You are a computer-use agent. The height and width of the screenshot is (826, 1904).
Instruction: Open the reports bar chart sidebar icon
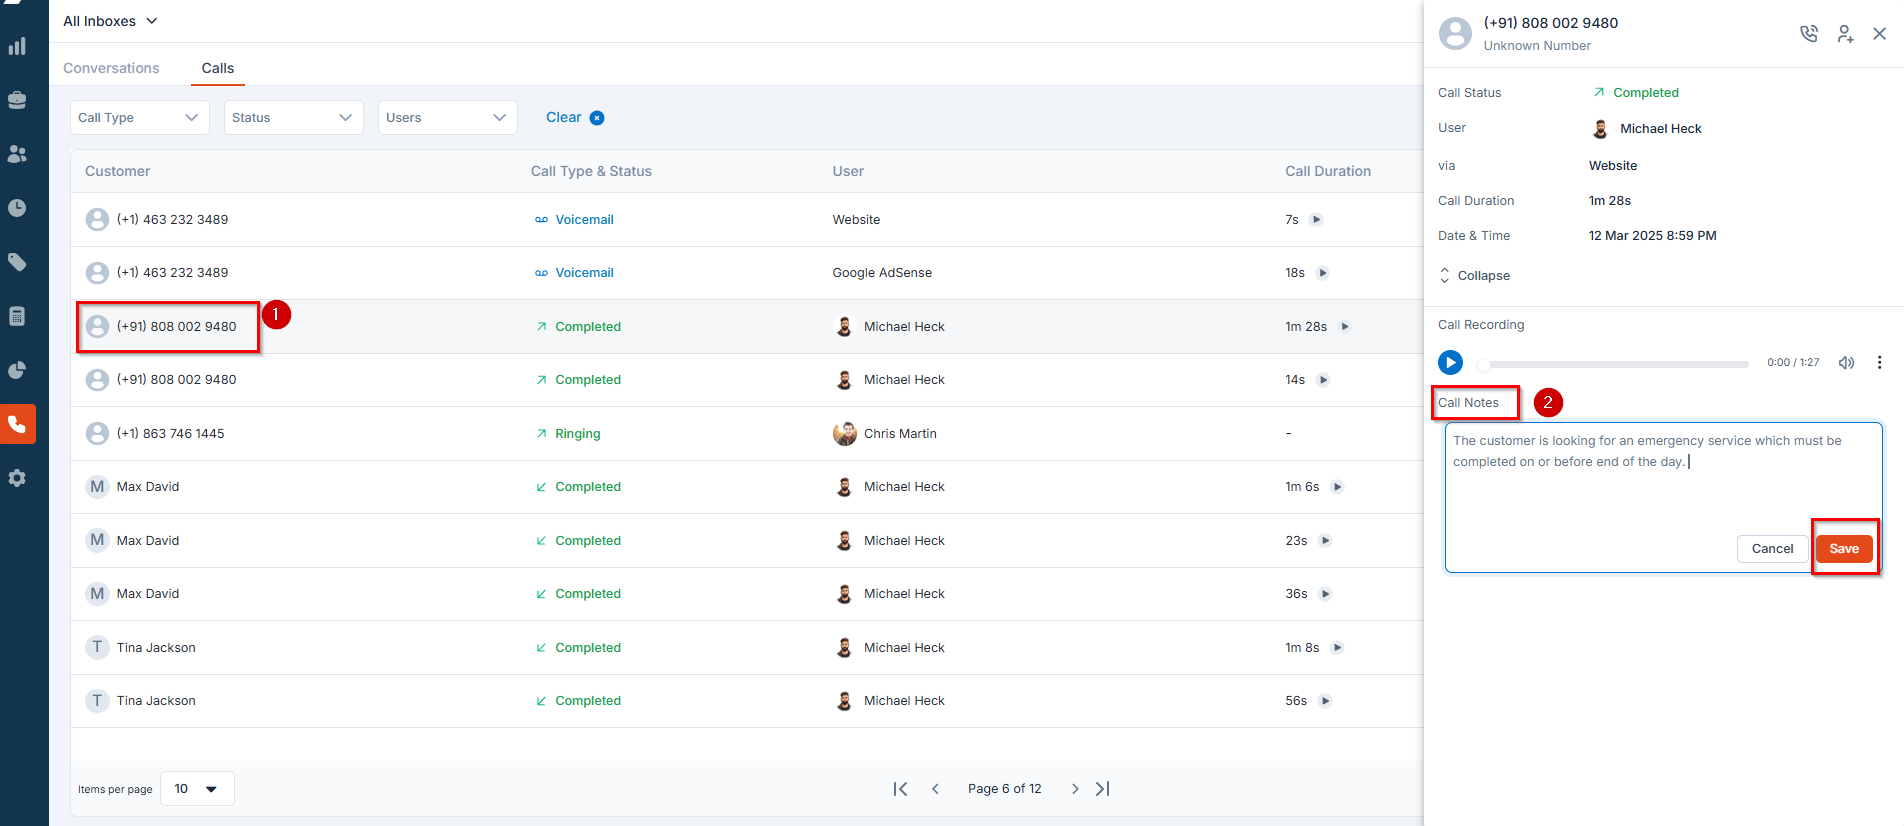click(x=17, y=46)
